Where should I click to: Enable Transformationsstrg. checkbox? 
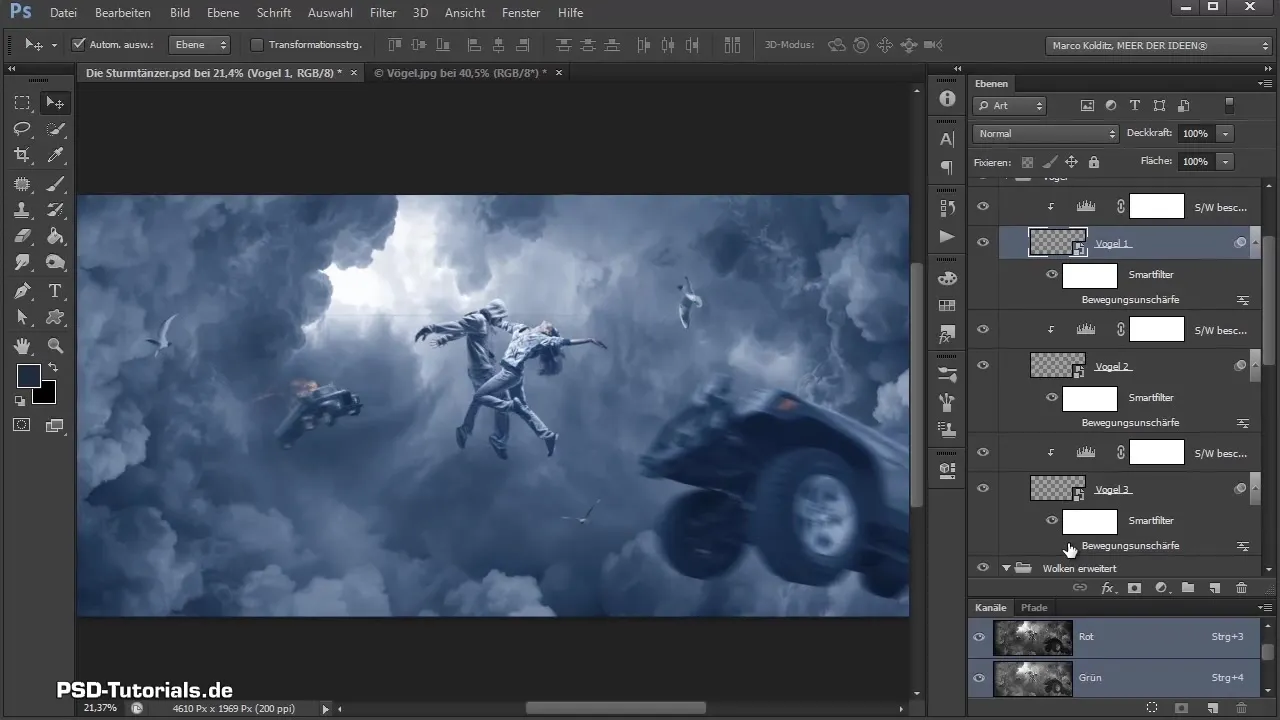[x=256, y=45]
